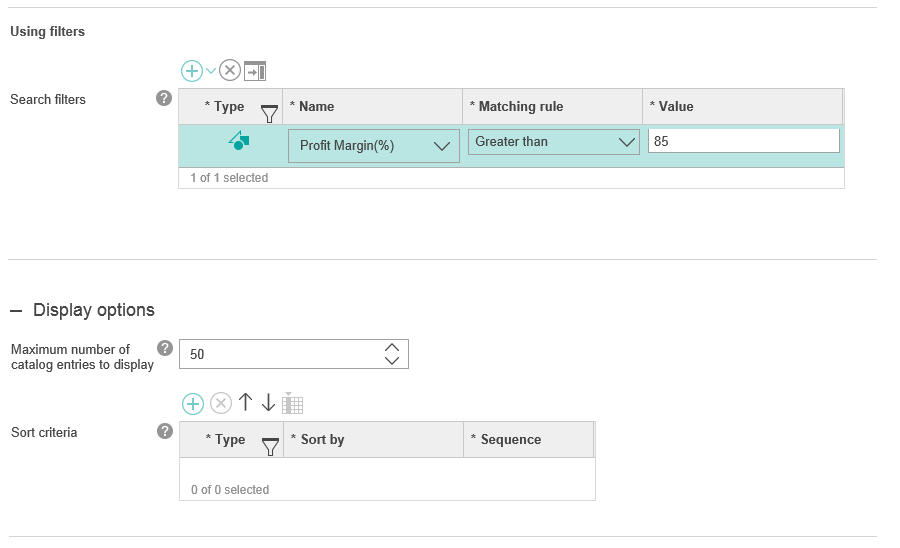Expand the Greater than matching rule dropdown
Screen dimensions: 900x548
click(x=627, y=142)
